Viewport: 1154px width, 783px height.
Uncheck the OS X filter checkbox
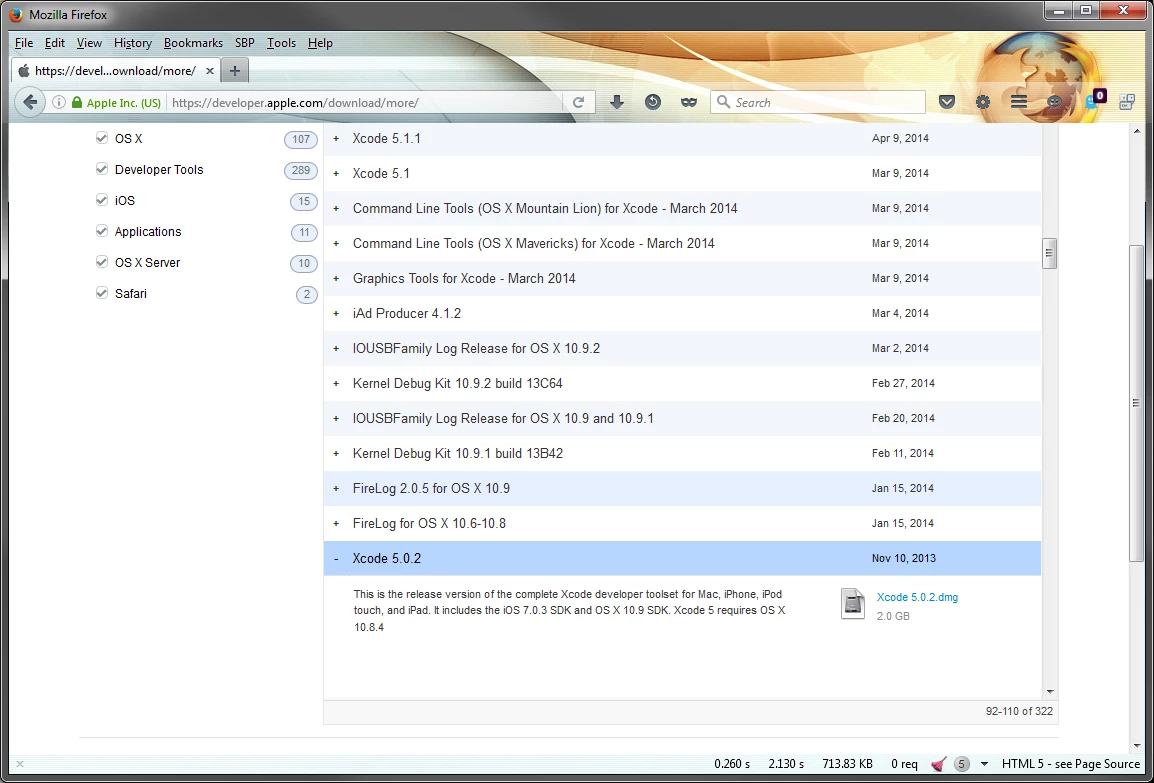pos(102,138)
